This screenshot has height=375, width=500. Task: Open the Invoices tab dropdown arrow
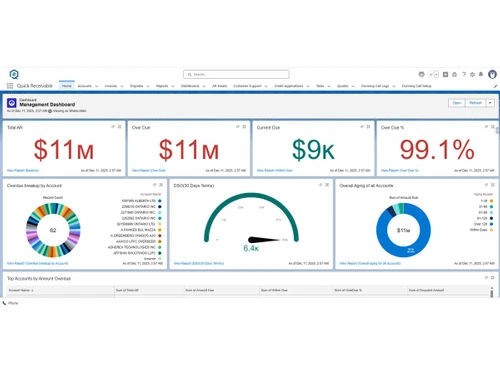pos(122,86)
